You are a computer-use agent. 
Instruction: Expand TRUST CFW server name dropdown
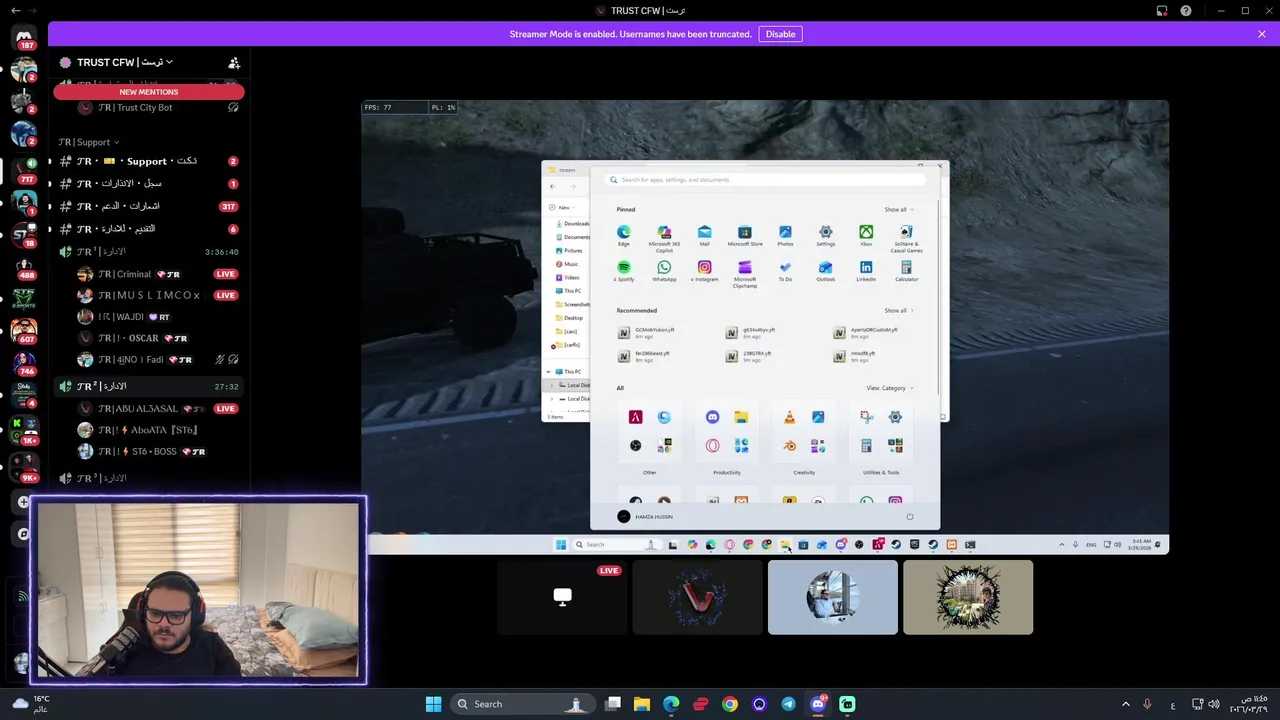(125, 62)
